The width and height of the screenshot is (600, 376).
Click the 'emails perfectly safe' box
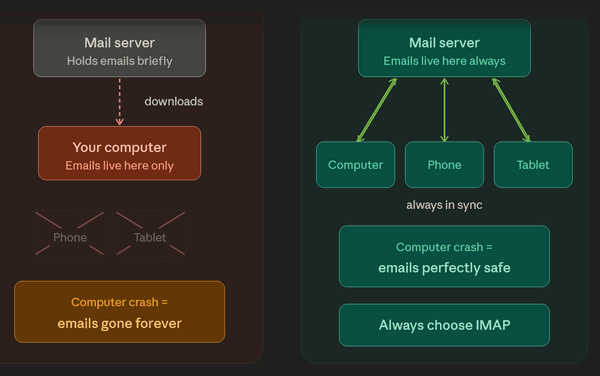tap(444, 256)
